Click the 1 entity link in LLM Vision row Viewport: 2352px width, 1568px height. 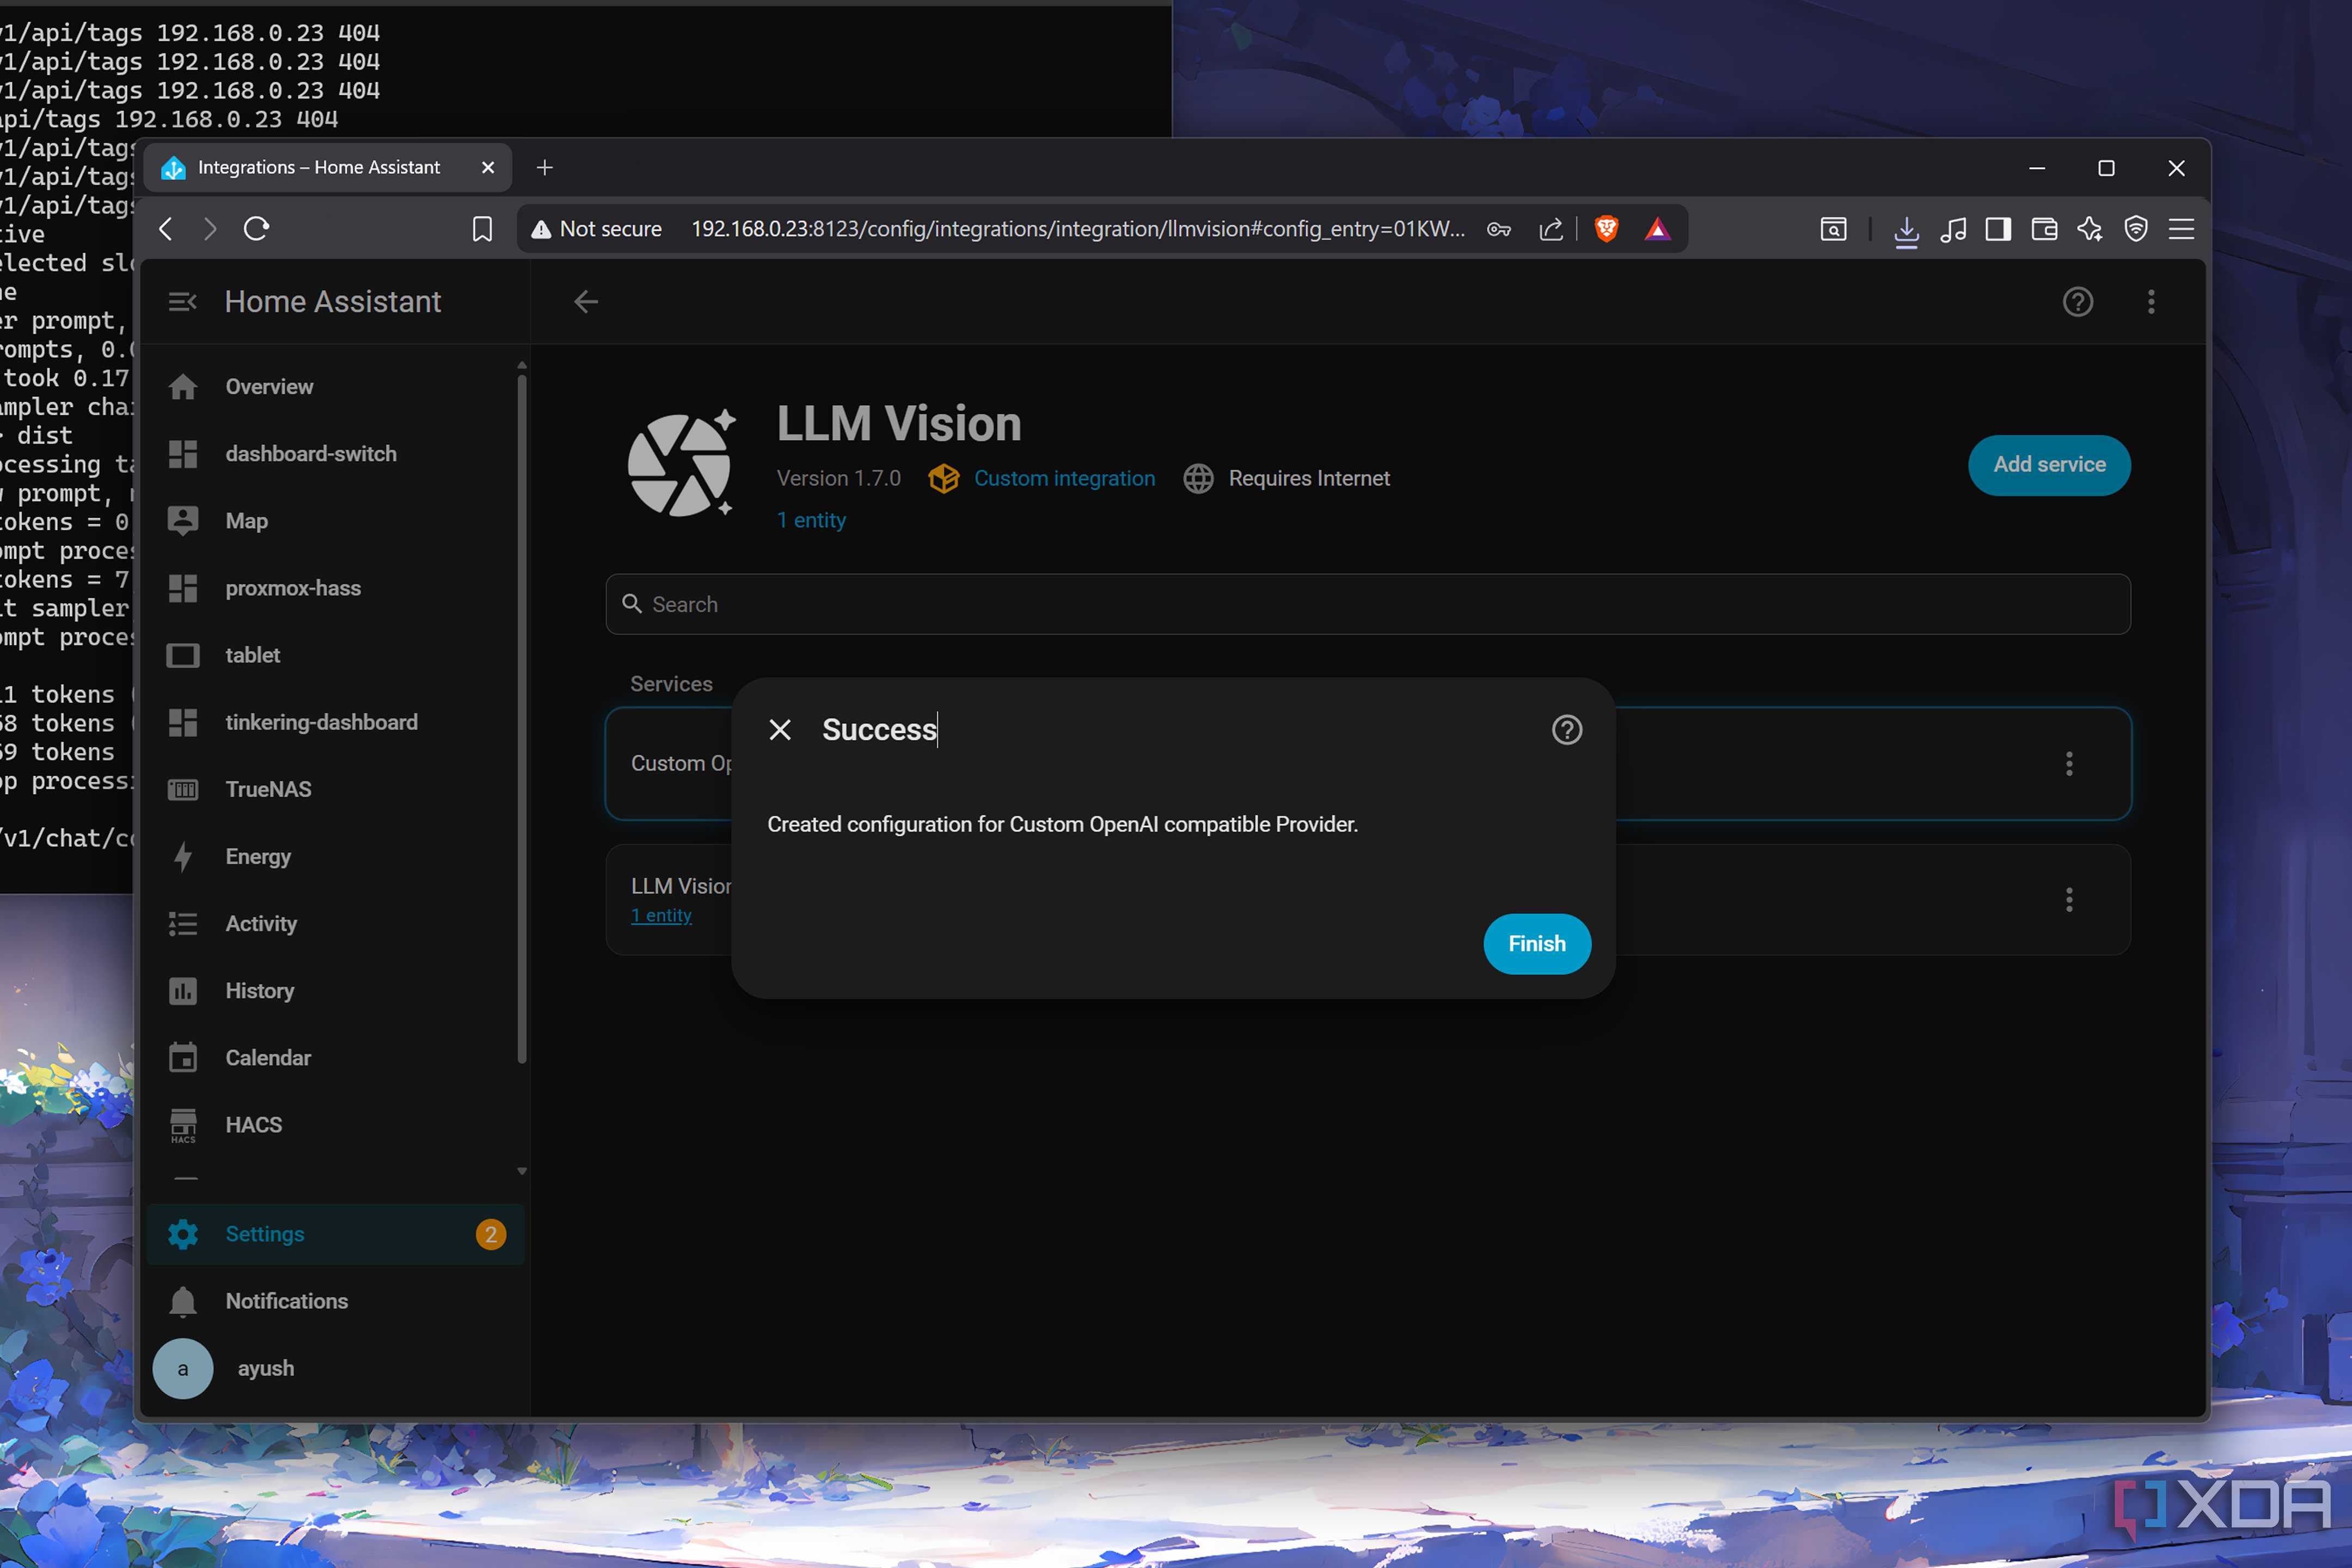coord(661,915)
